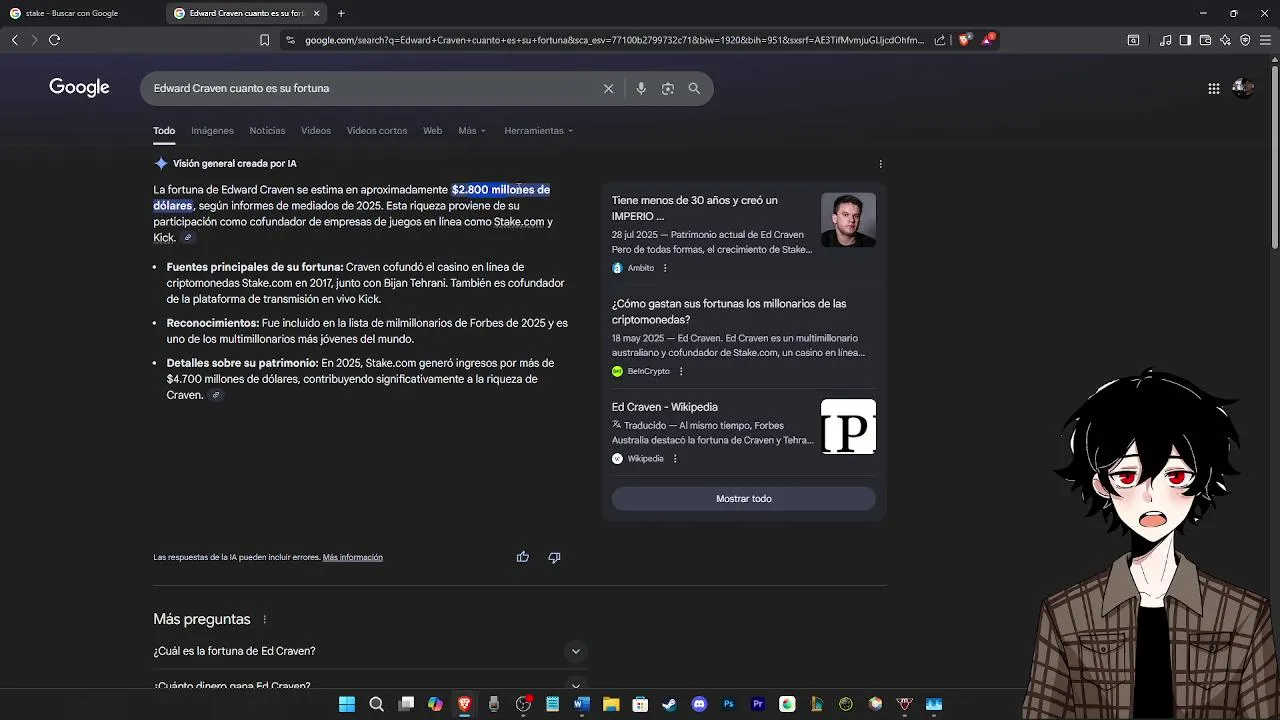Bookmark this page in the address bar

264,40
